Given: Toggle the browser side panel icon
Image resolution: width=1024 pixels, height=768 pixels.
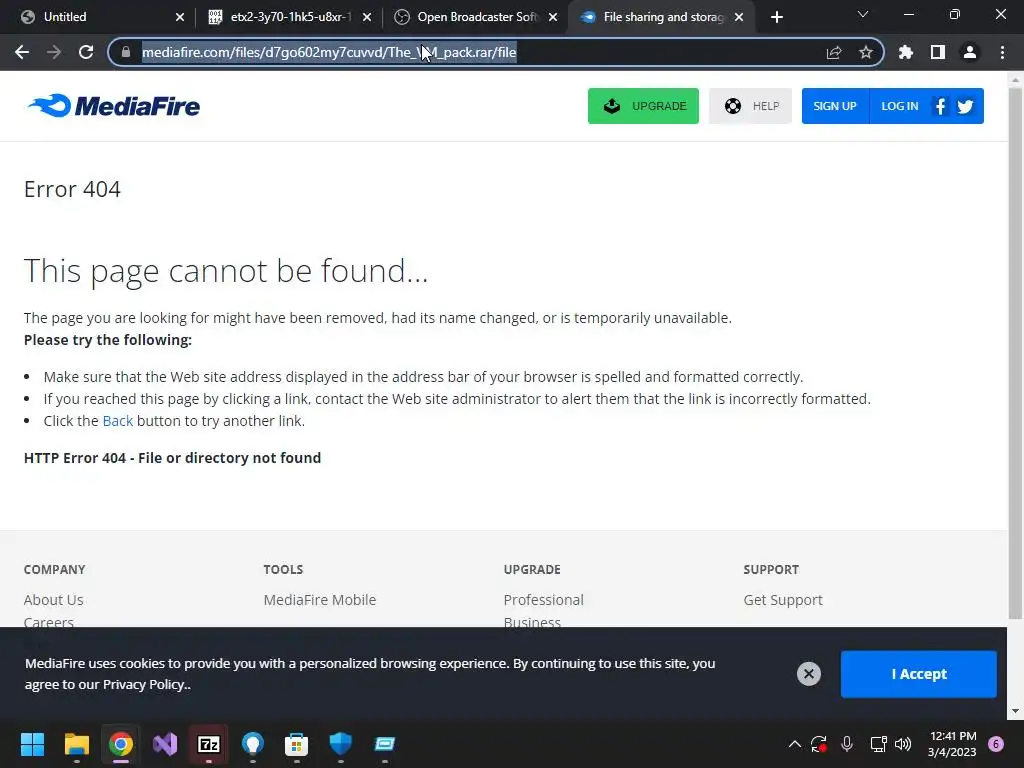Looking at the screenshot, I should [938, 52].
